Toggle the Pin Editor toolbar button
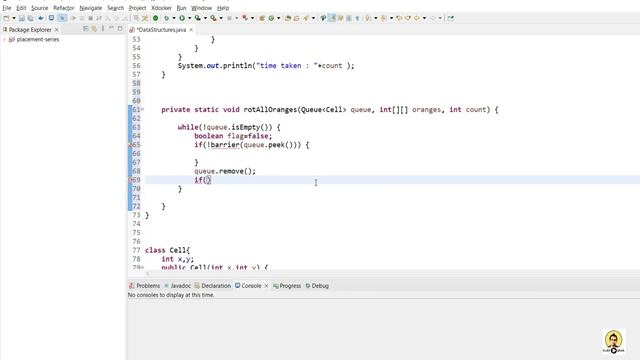This screenshot has width=640, height=360. [x=451, y=18]
